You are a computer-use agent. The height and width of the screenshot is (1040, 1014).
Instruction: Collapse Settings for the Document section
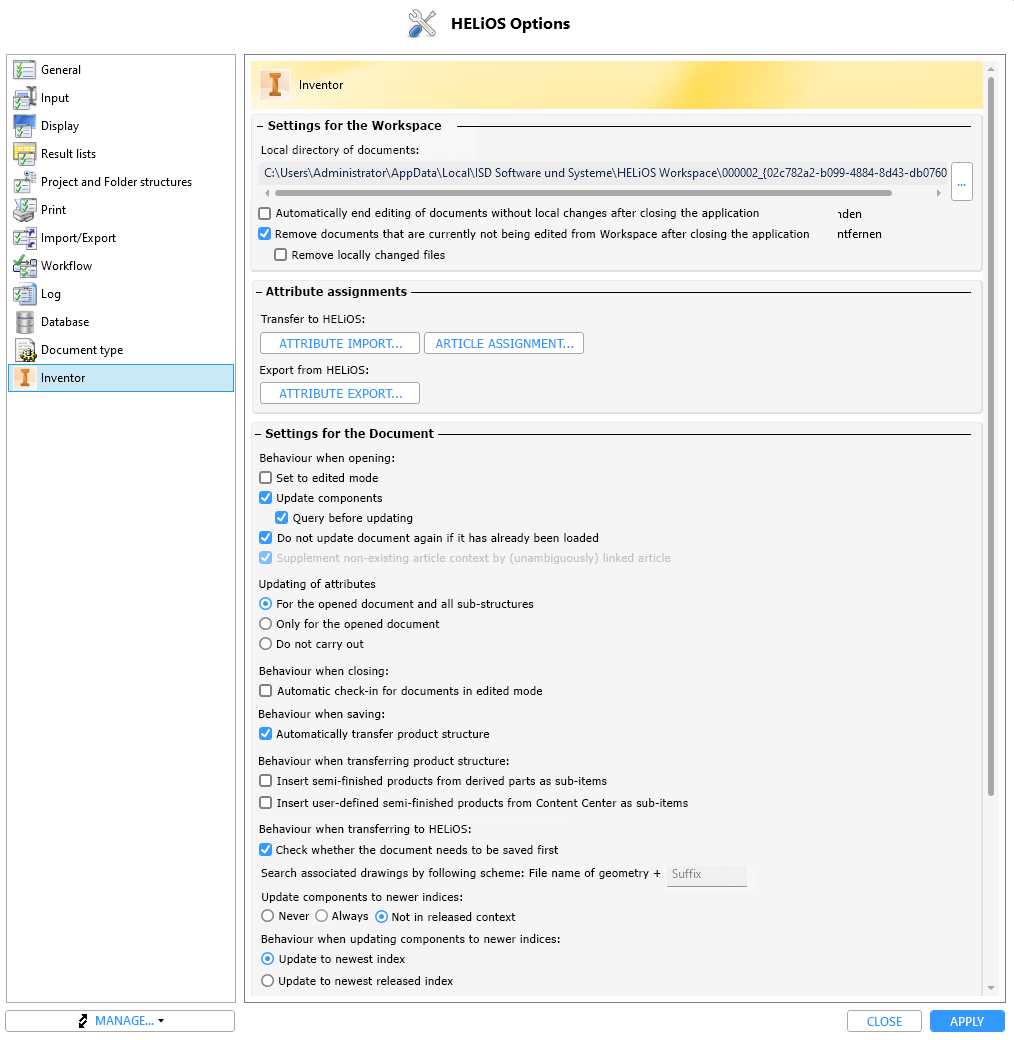(x=259, y=434)
